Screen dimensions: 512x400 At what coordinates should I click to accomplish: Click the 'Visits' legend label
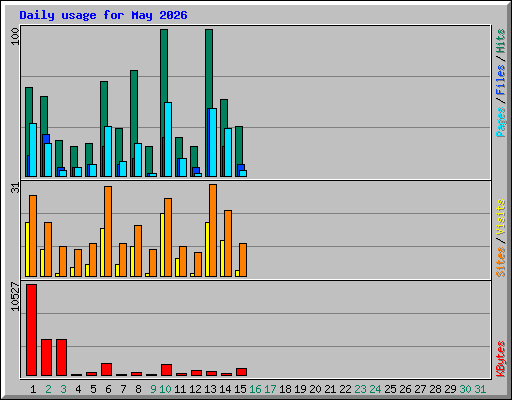tap(500, 217)
